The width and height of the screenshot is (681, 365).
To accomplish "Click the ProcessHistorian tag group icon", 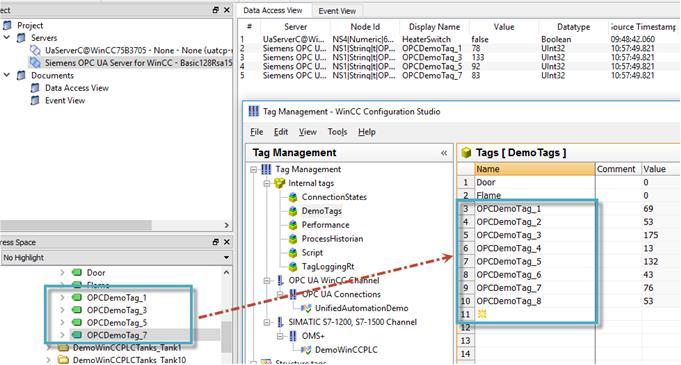I will pyautogui.click(x=293, y=239).
